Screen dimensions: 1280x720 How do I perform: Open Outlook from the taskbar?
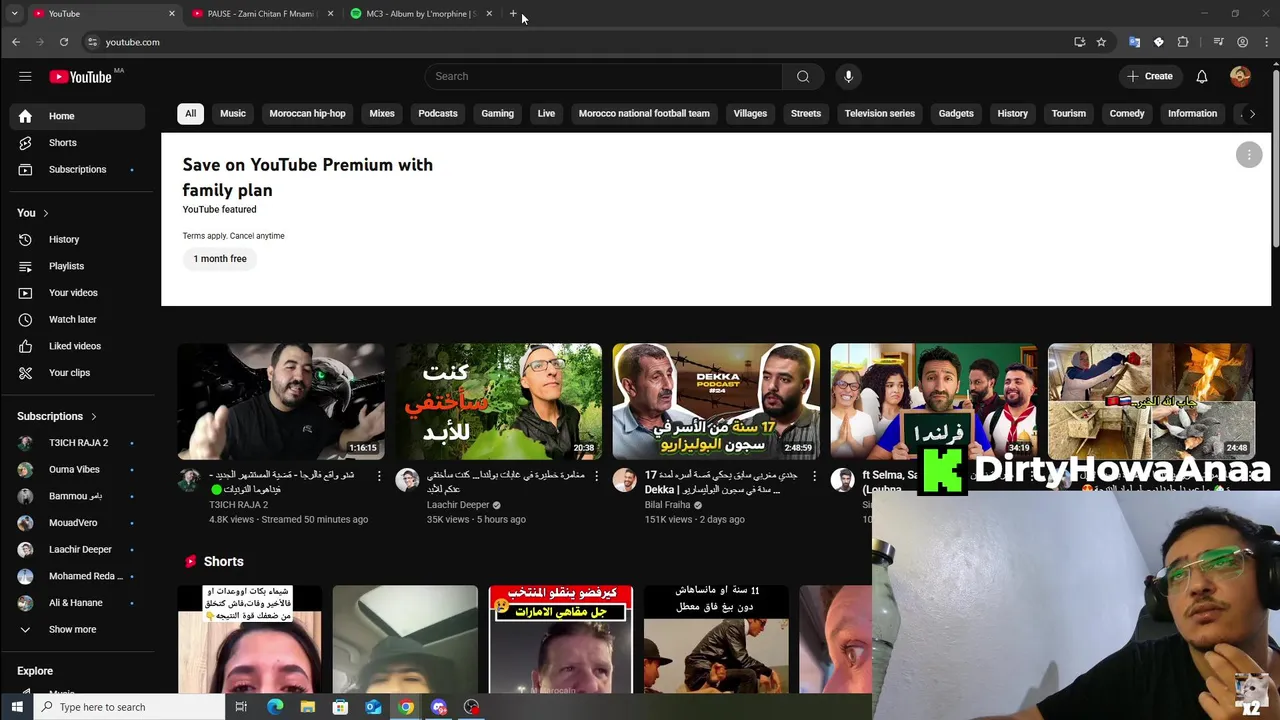tap(373, 707)
